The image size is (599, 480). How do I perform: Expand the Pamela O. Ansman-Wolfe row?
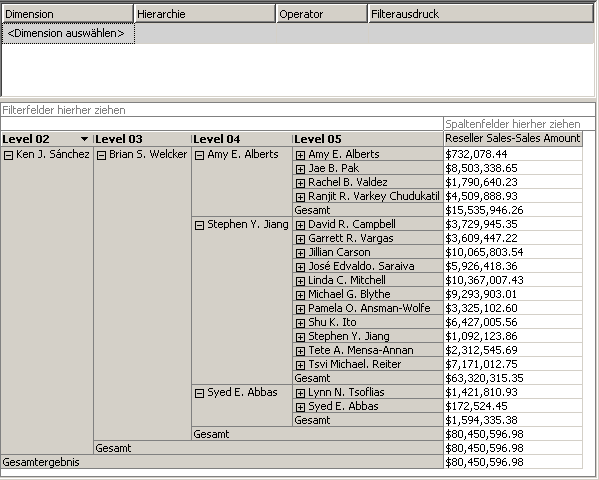point(300,309)
